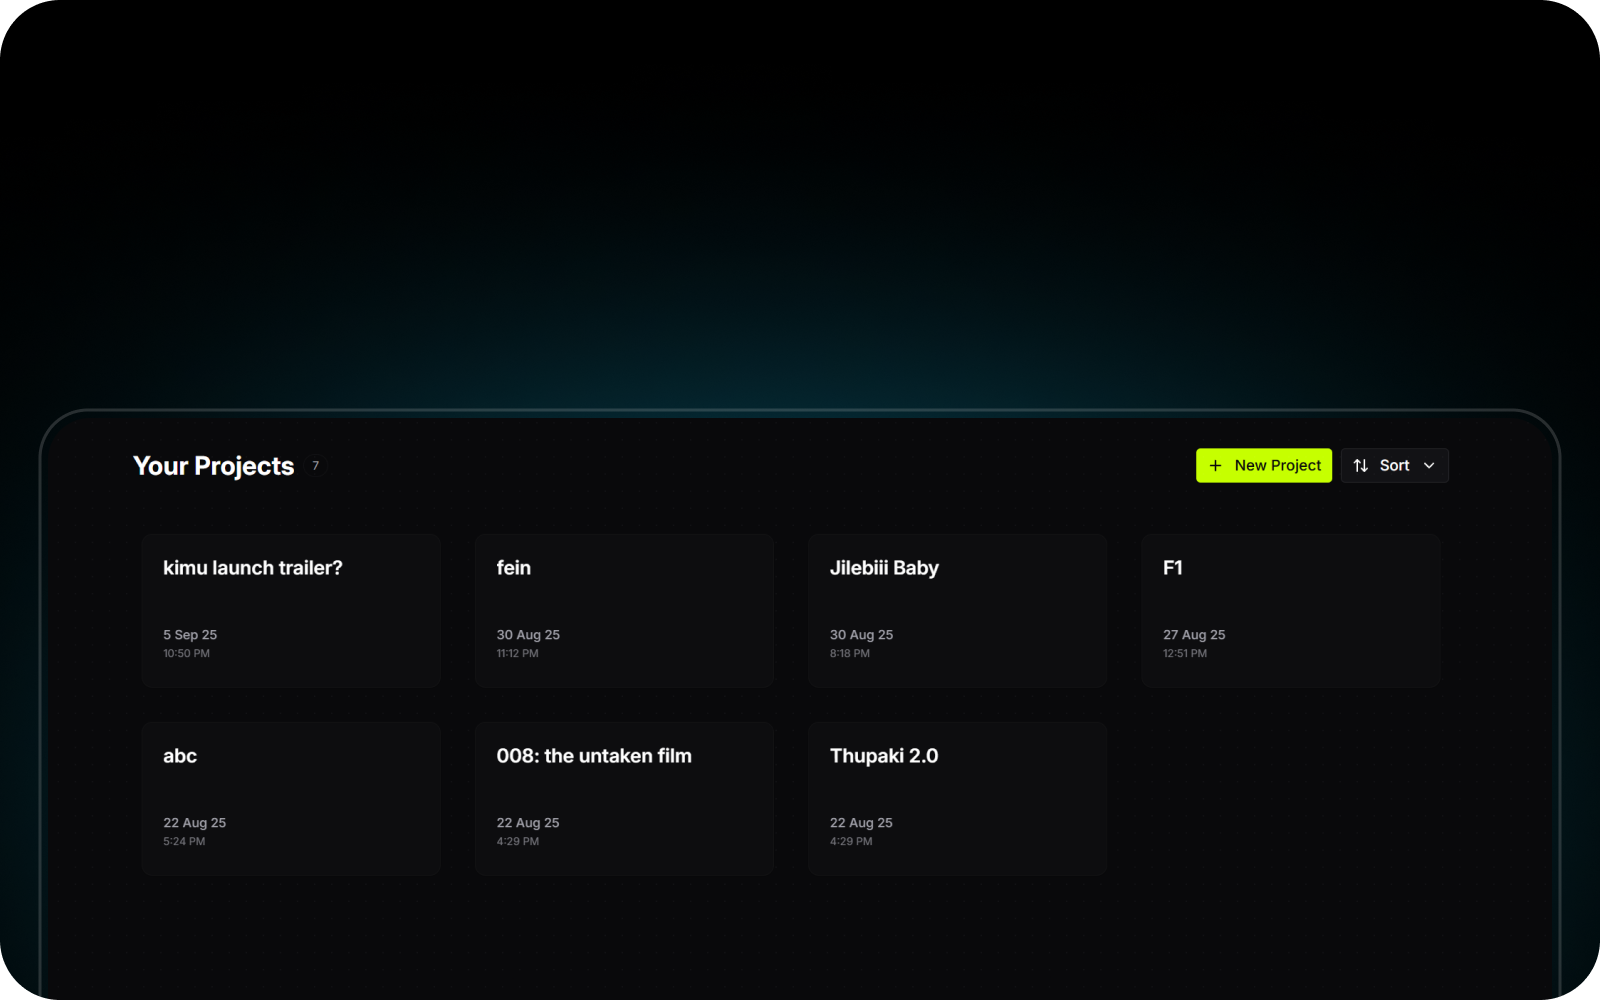This screenshot has height=1000, width=1600.
Task: Click the plus icon in New Project
Action: 1215,466
